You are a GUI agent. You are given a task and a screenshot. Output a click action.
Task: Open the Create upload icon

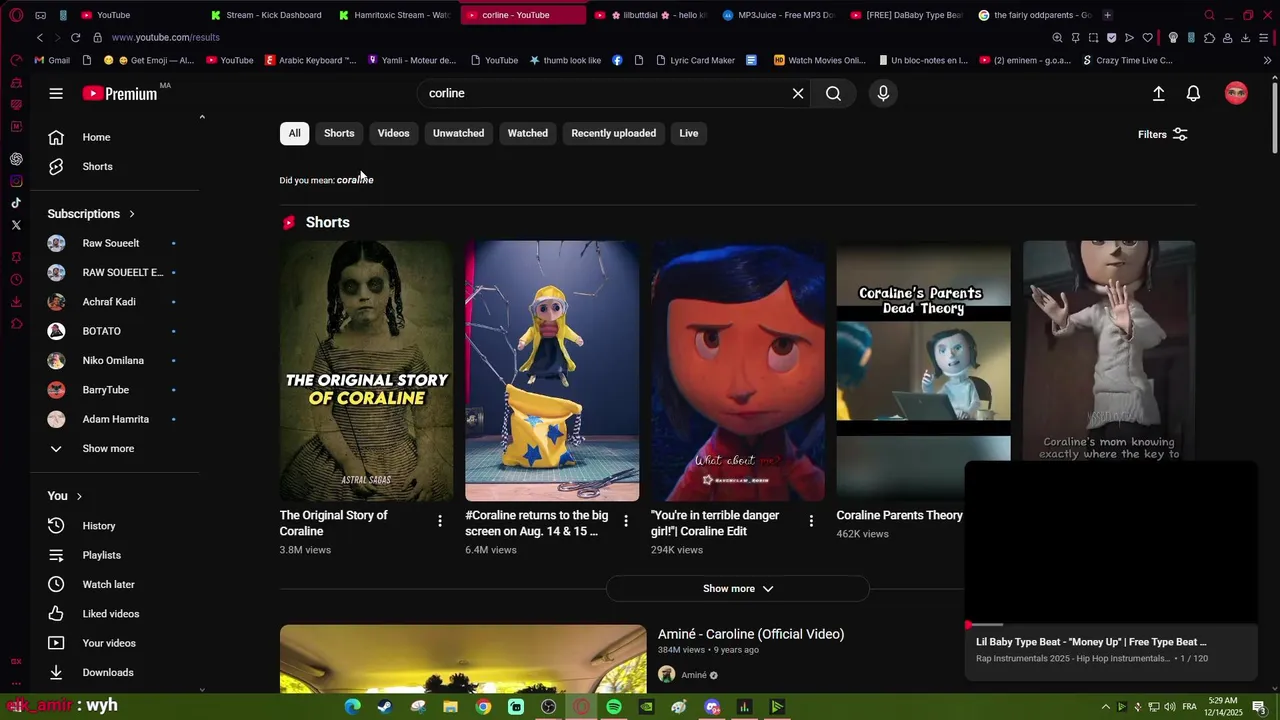point(1158,93)
